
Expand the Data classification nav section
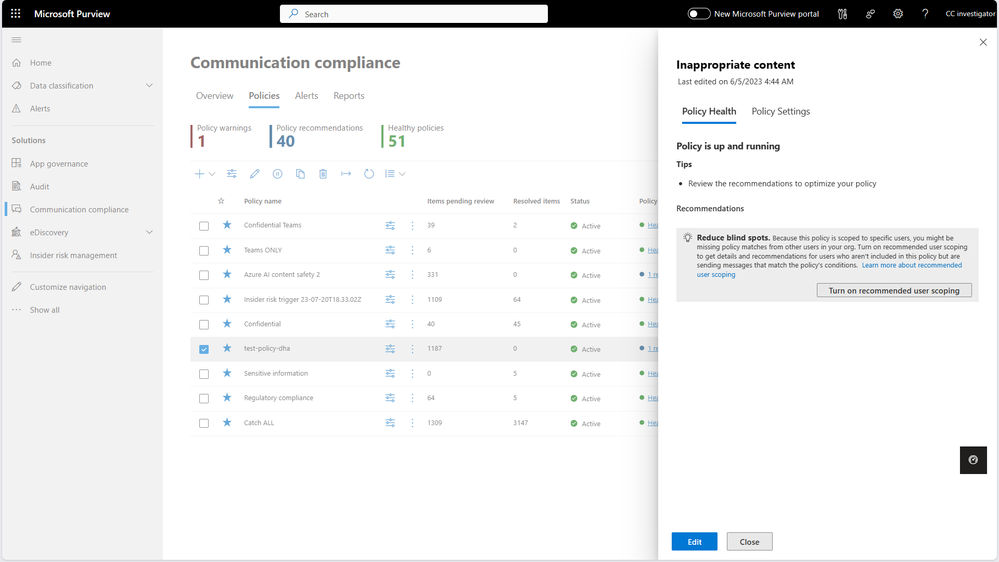click(149, 86)
